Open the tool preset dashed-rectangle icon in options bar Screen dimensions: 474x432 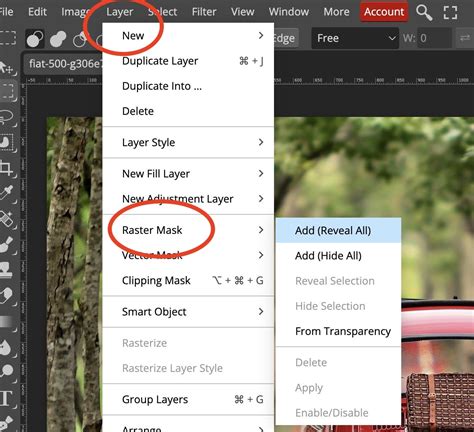click(x=7, y=38)
